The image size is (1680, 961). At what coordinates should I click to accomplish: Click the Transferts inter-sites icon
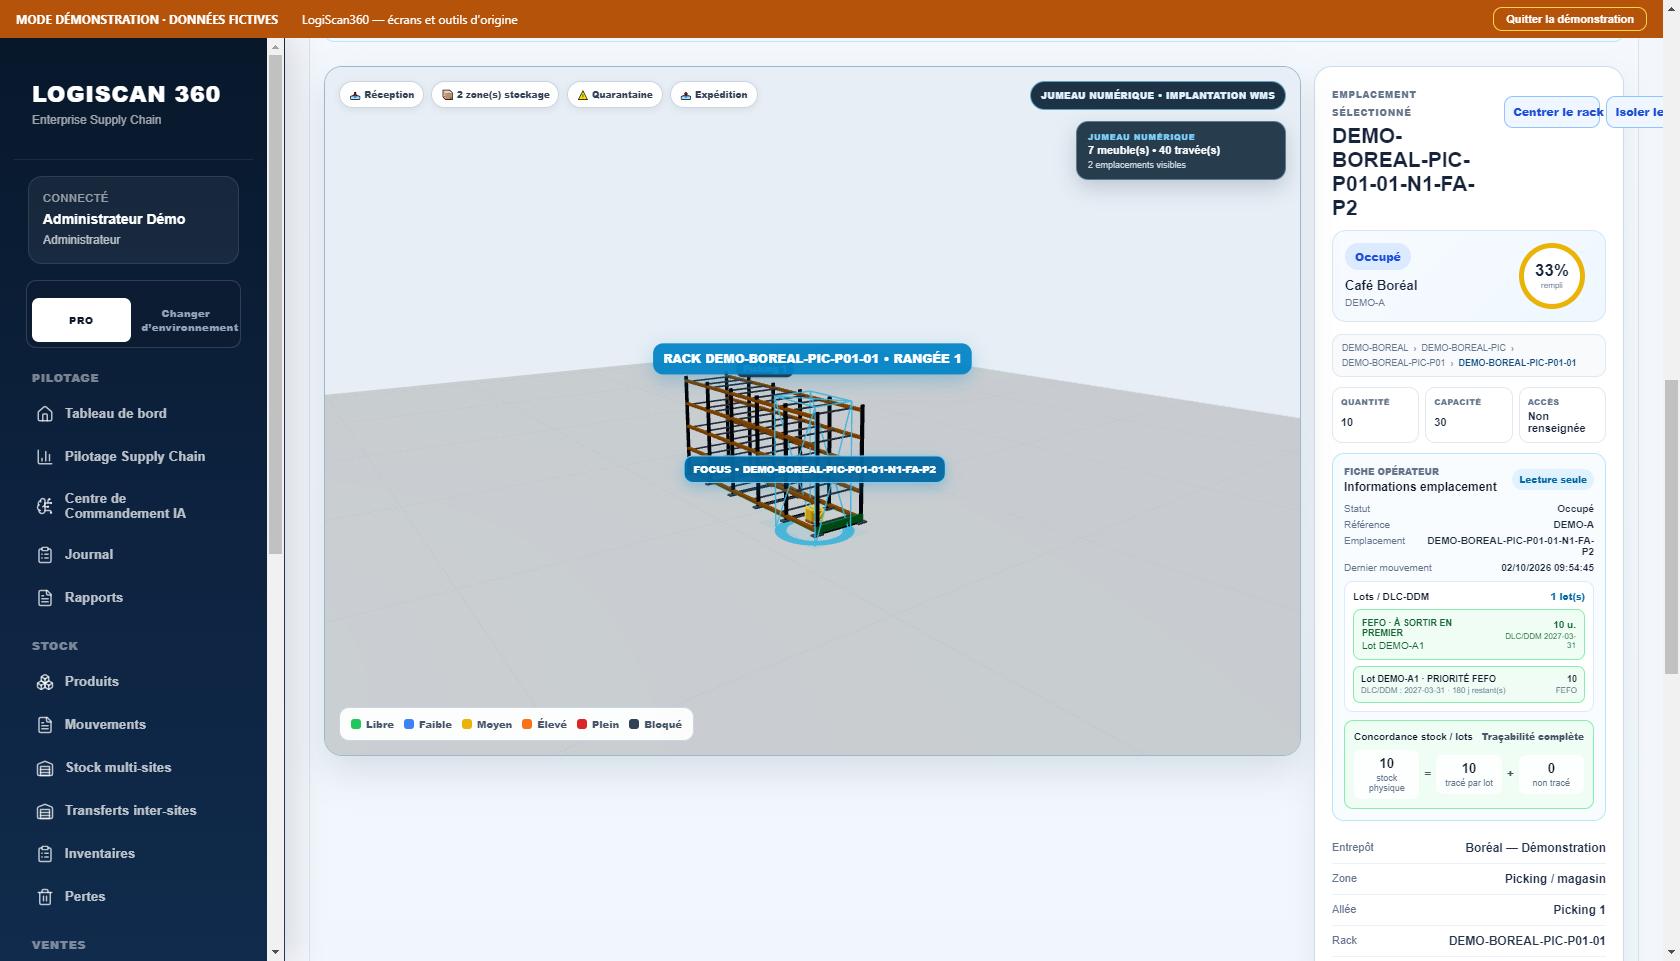[x=45, y=811]
